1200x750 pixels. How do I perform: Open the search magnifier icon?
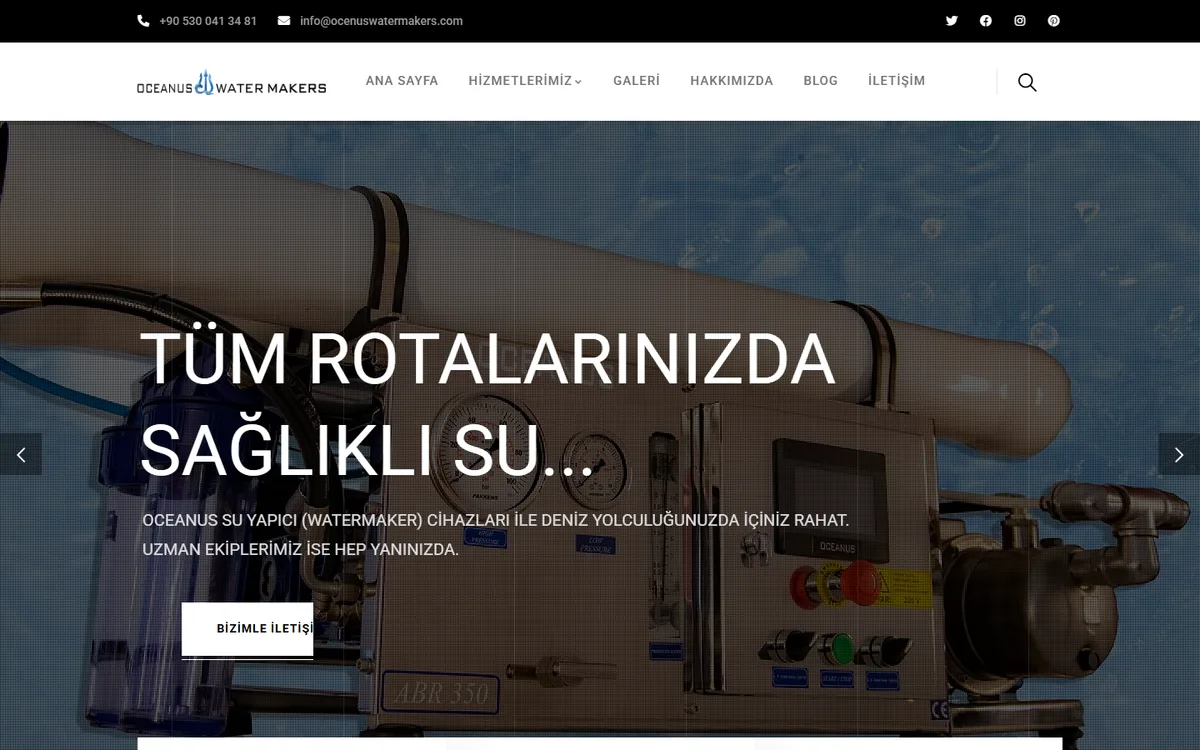(x=1027, y=82)
